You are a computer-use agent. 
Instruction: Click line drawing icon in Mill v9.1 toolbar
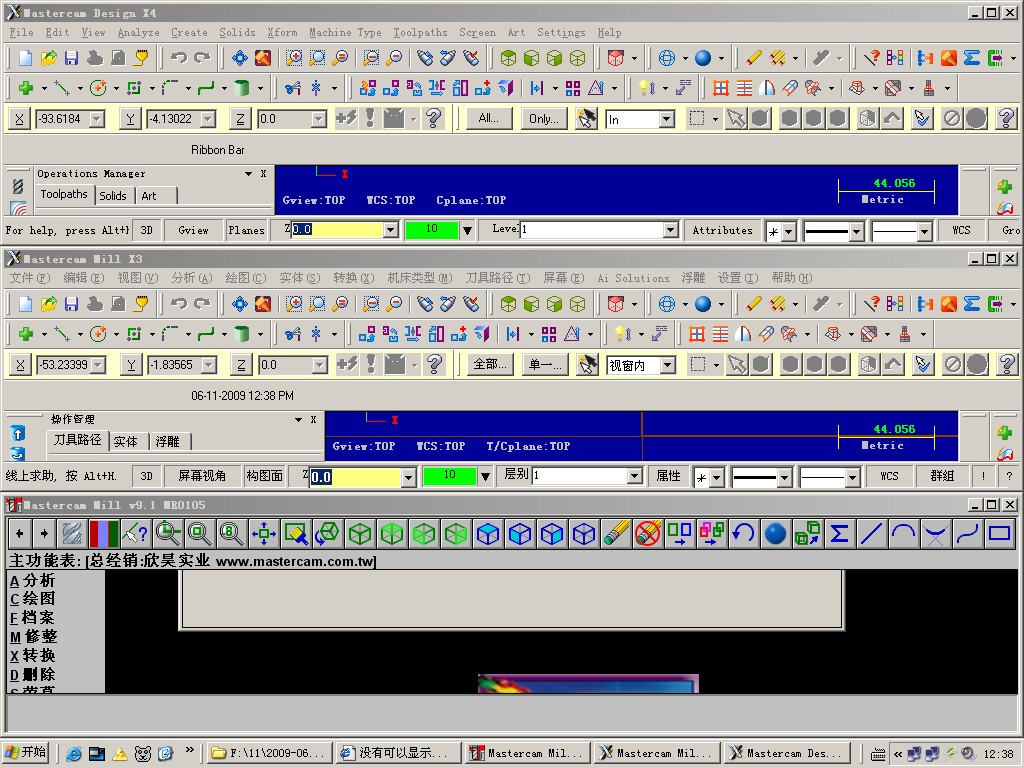pyautogui.click(x=871, y=534)
